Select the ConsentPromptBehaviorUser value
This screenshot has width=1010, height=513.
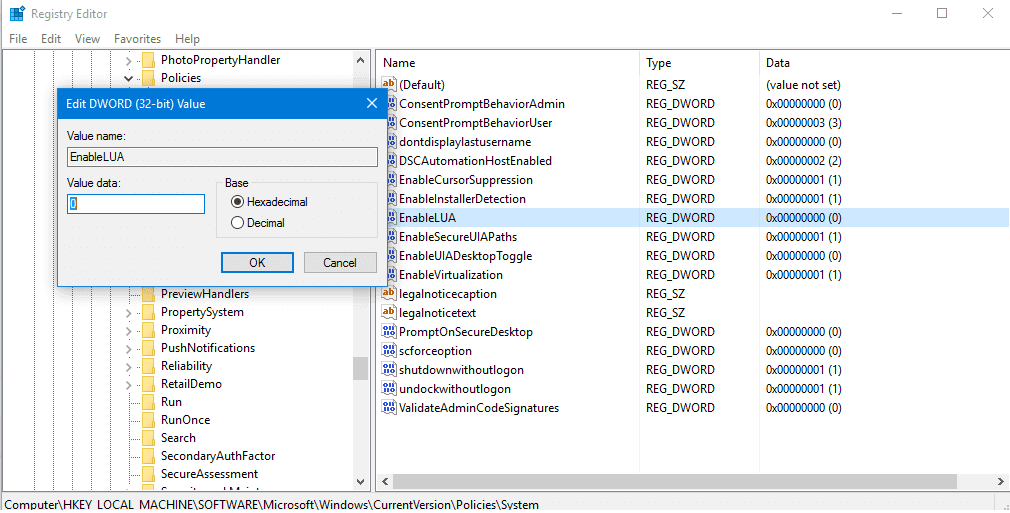coord(475,122)
